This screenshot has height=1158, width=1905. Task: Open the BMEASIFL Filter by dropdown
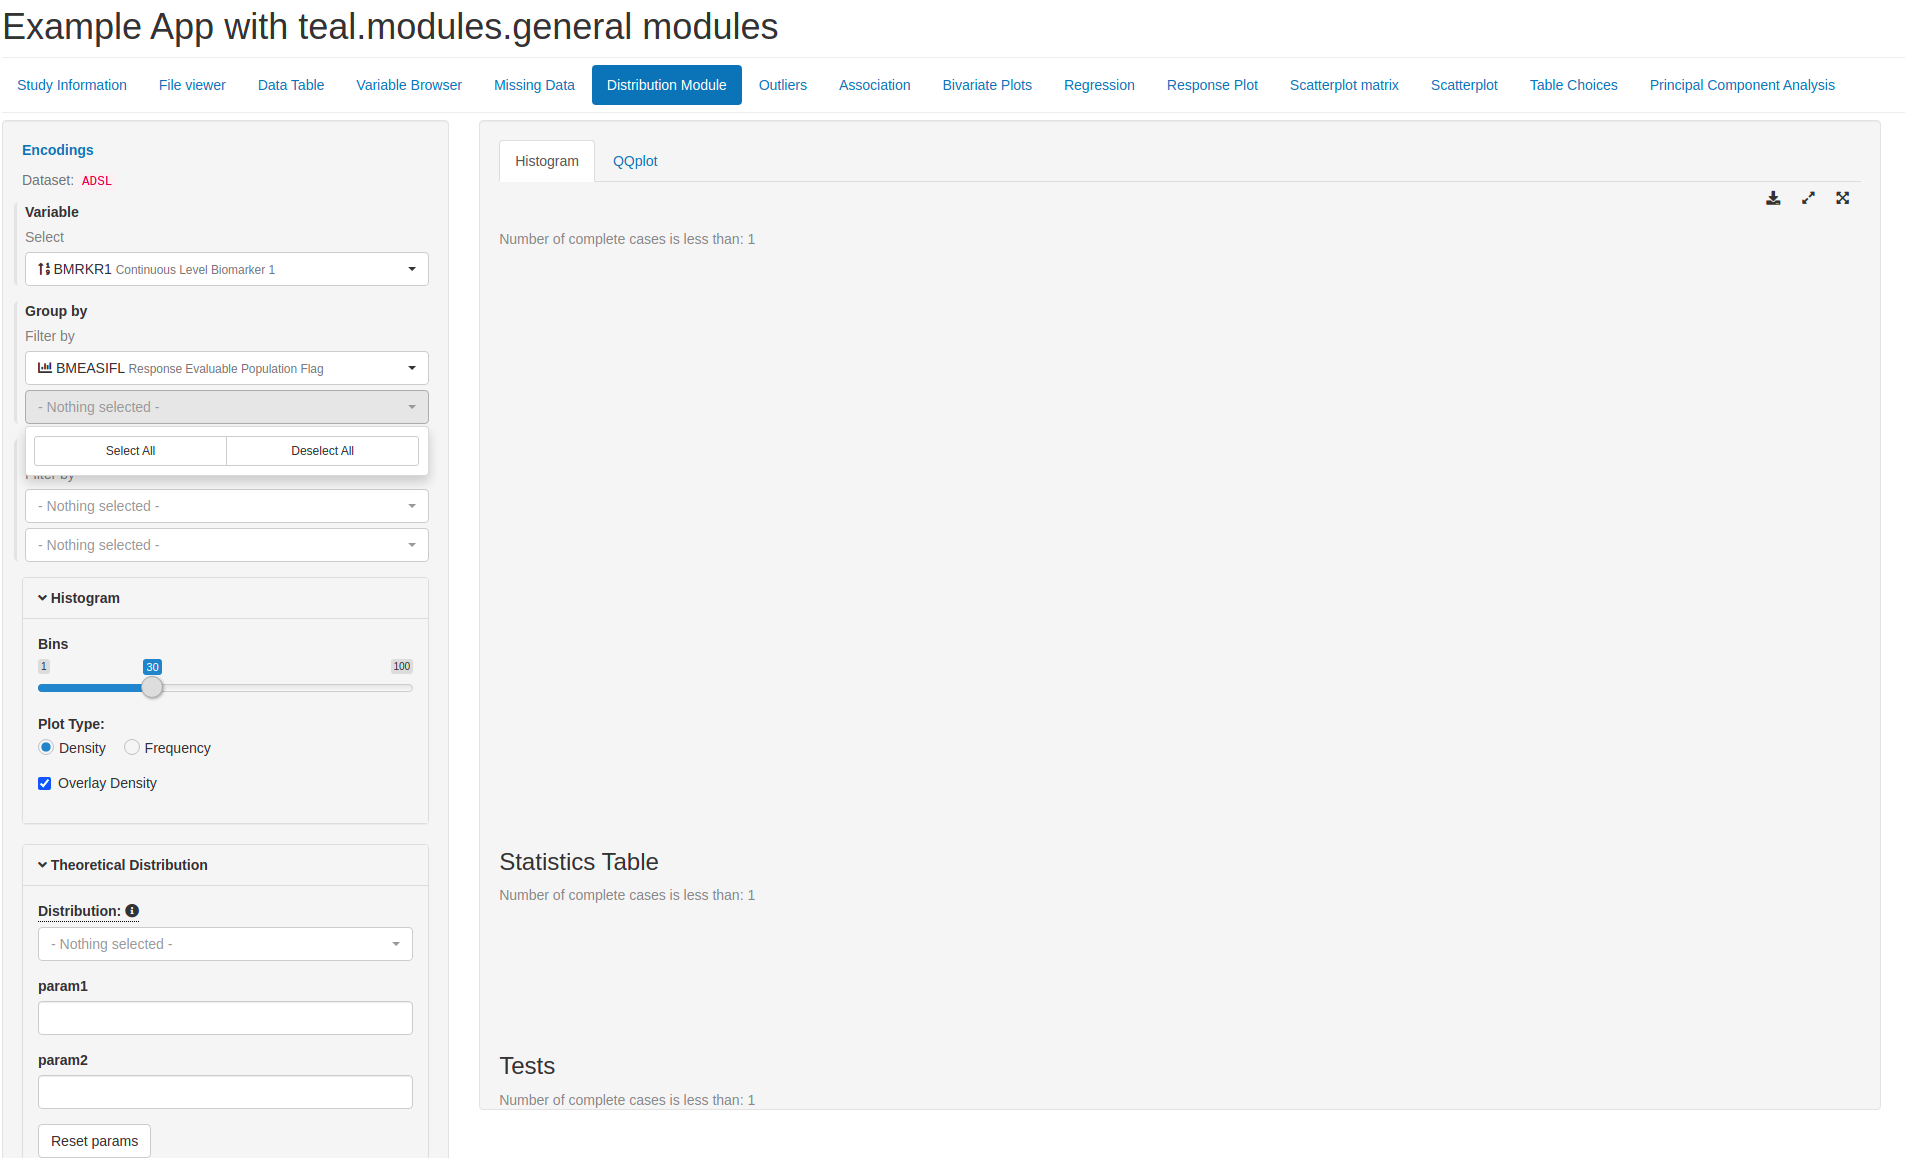(226, 368)
